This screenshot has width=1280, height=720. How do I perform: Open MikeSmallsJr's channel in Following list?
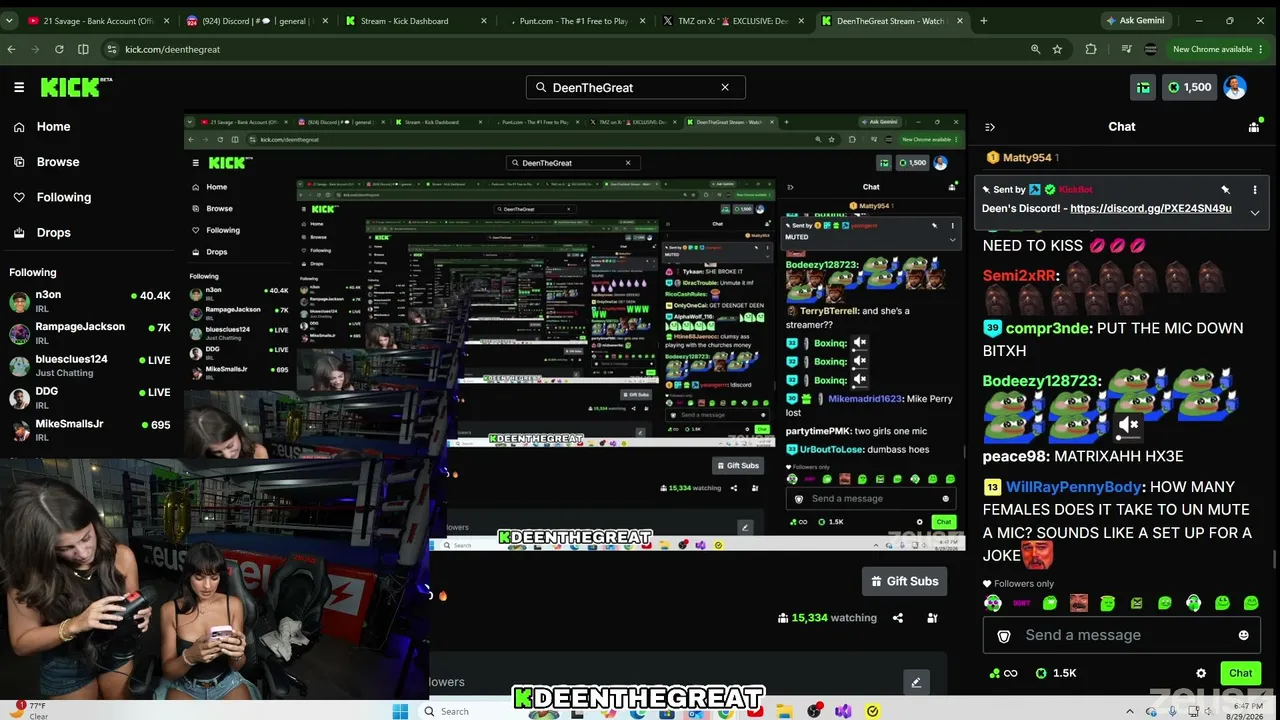[90, 430]
